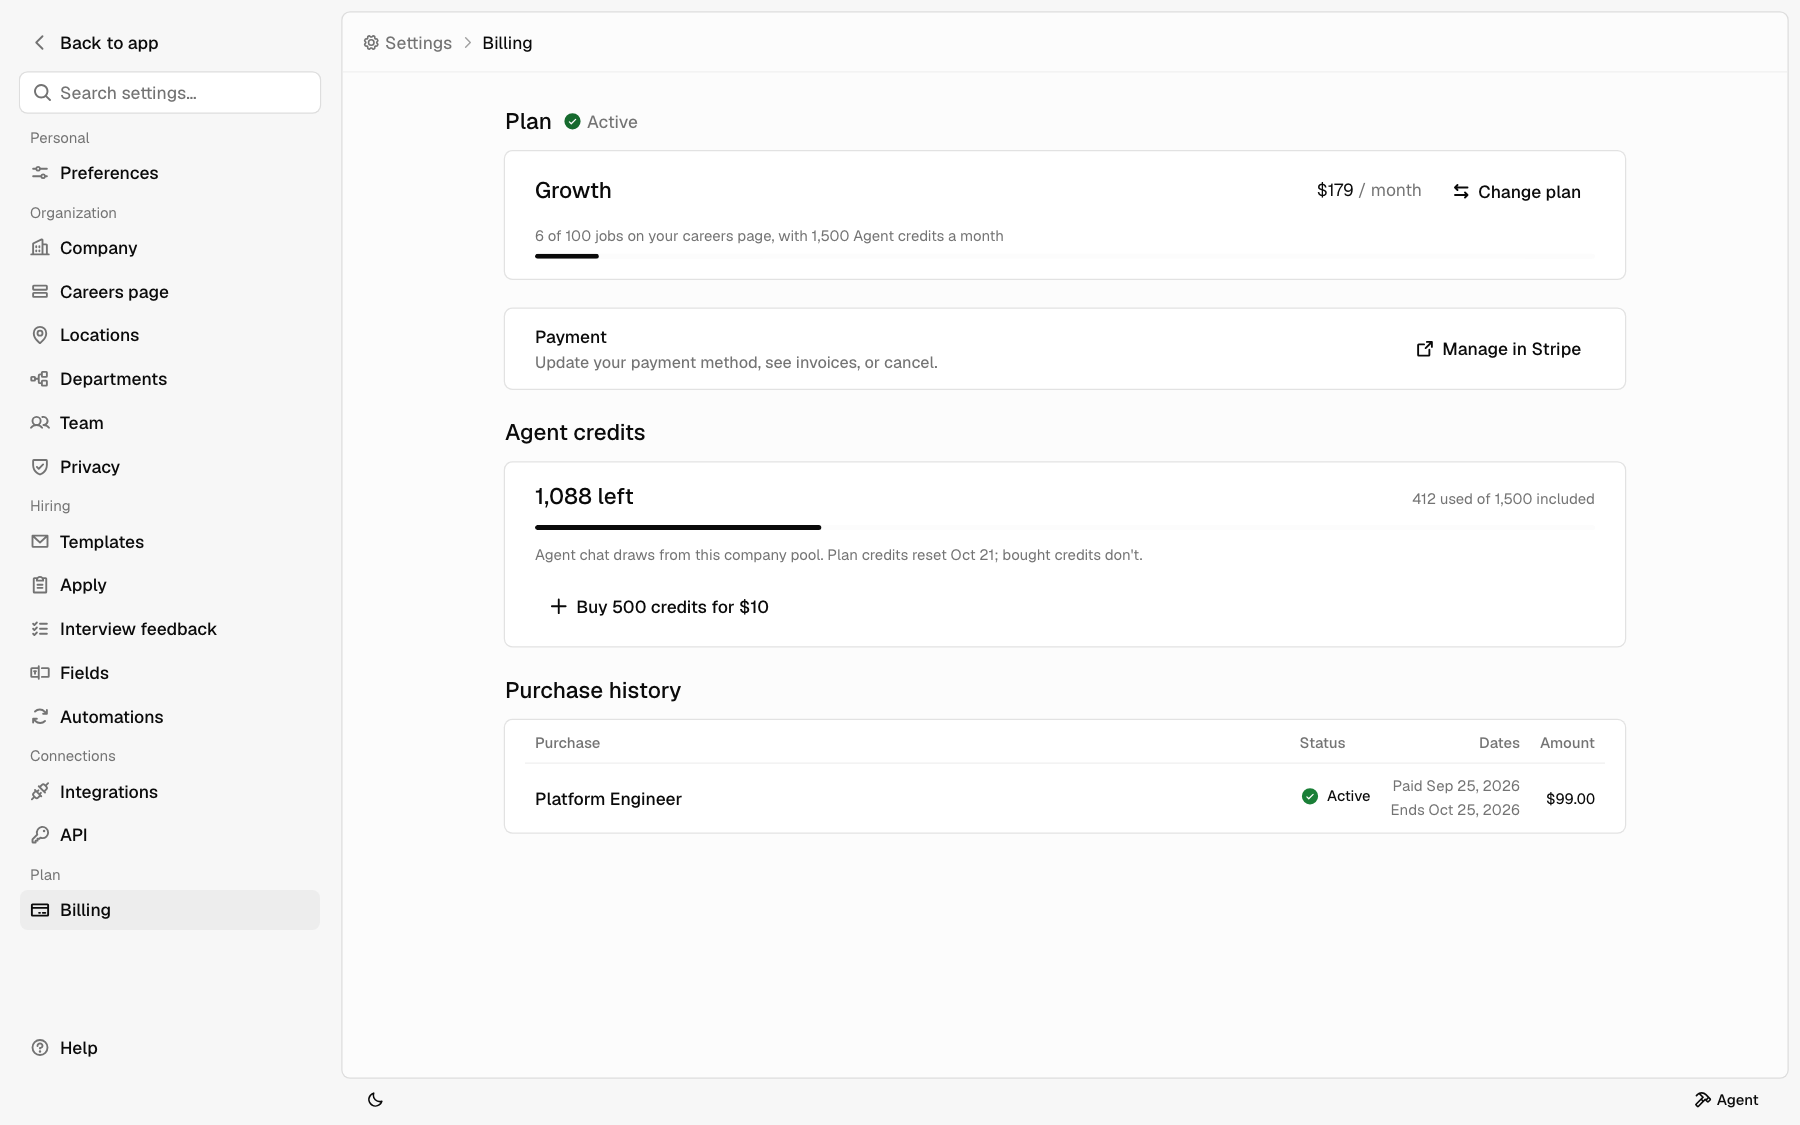Click the Paid Sep 25, 2026 date
Screen dimensions: 1800x1125
pyautogui.click(x=1456, y=786)
